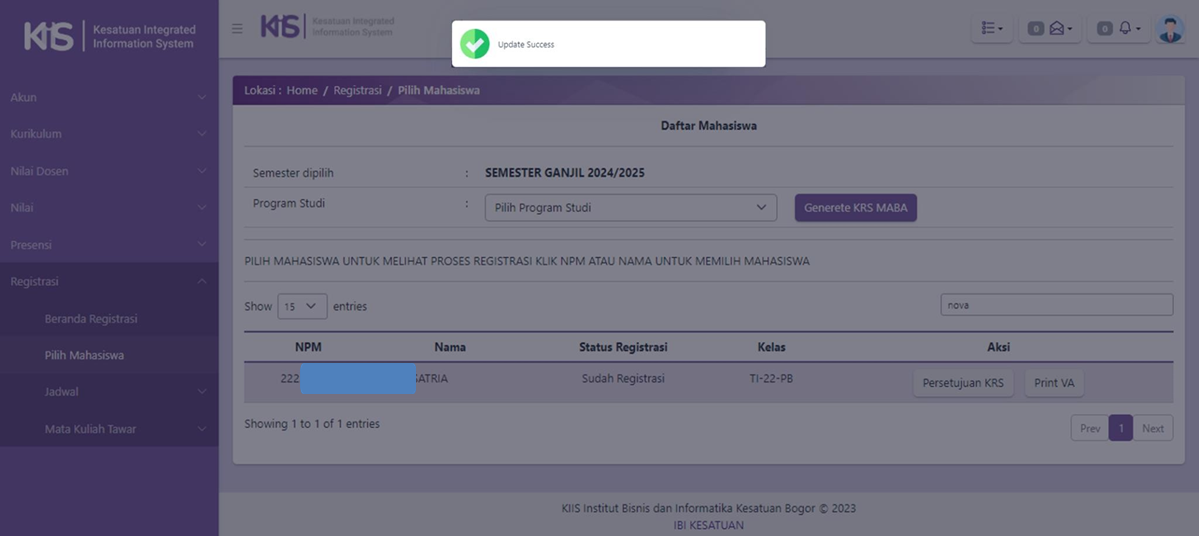Open Beranda Registrasi menu item
Viewport: 1199px width, 536px height.
[x=91, y=319]
